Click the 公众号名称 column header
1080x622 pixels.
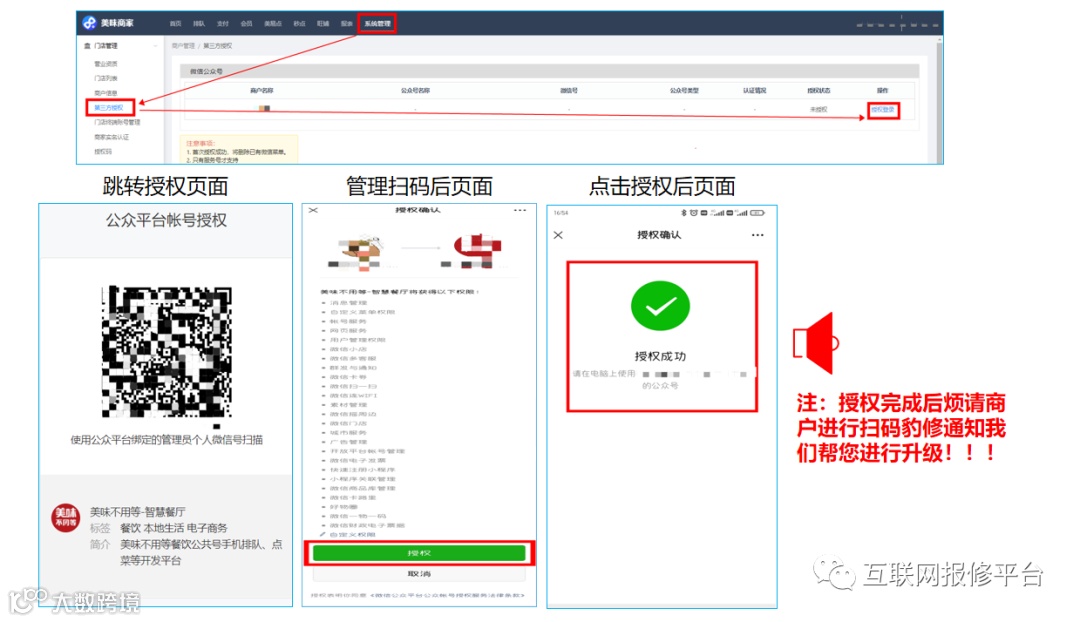(415, 90)
